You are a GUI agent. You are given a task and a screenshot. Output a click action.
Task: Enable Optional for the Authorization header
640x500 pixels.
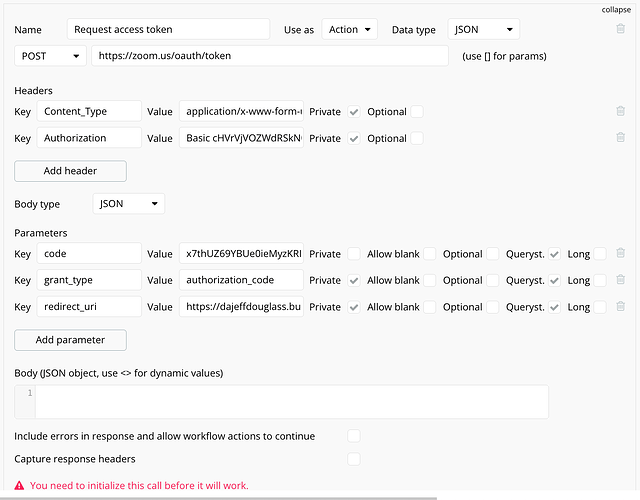coord(417,138)
